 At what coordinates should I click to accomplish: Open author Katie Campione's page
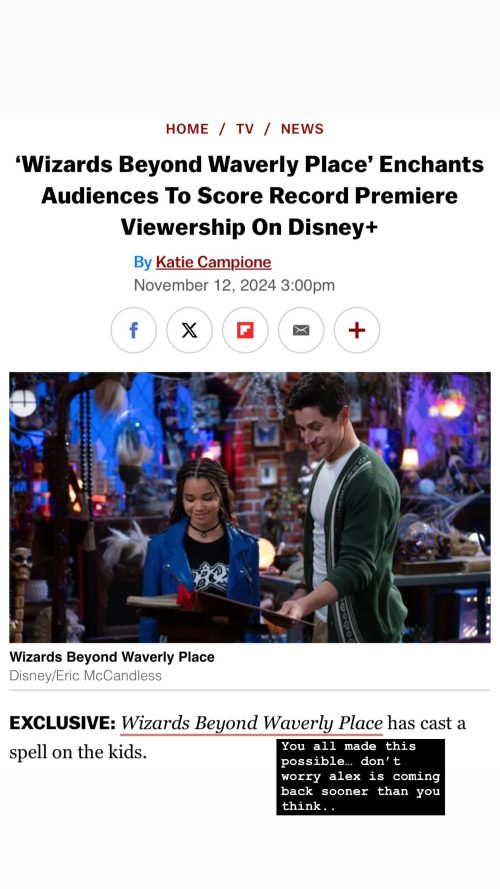tap(213, 262)
